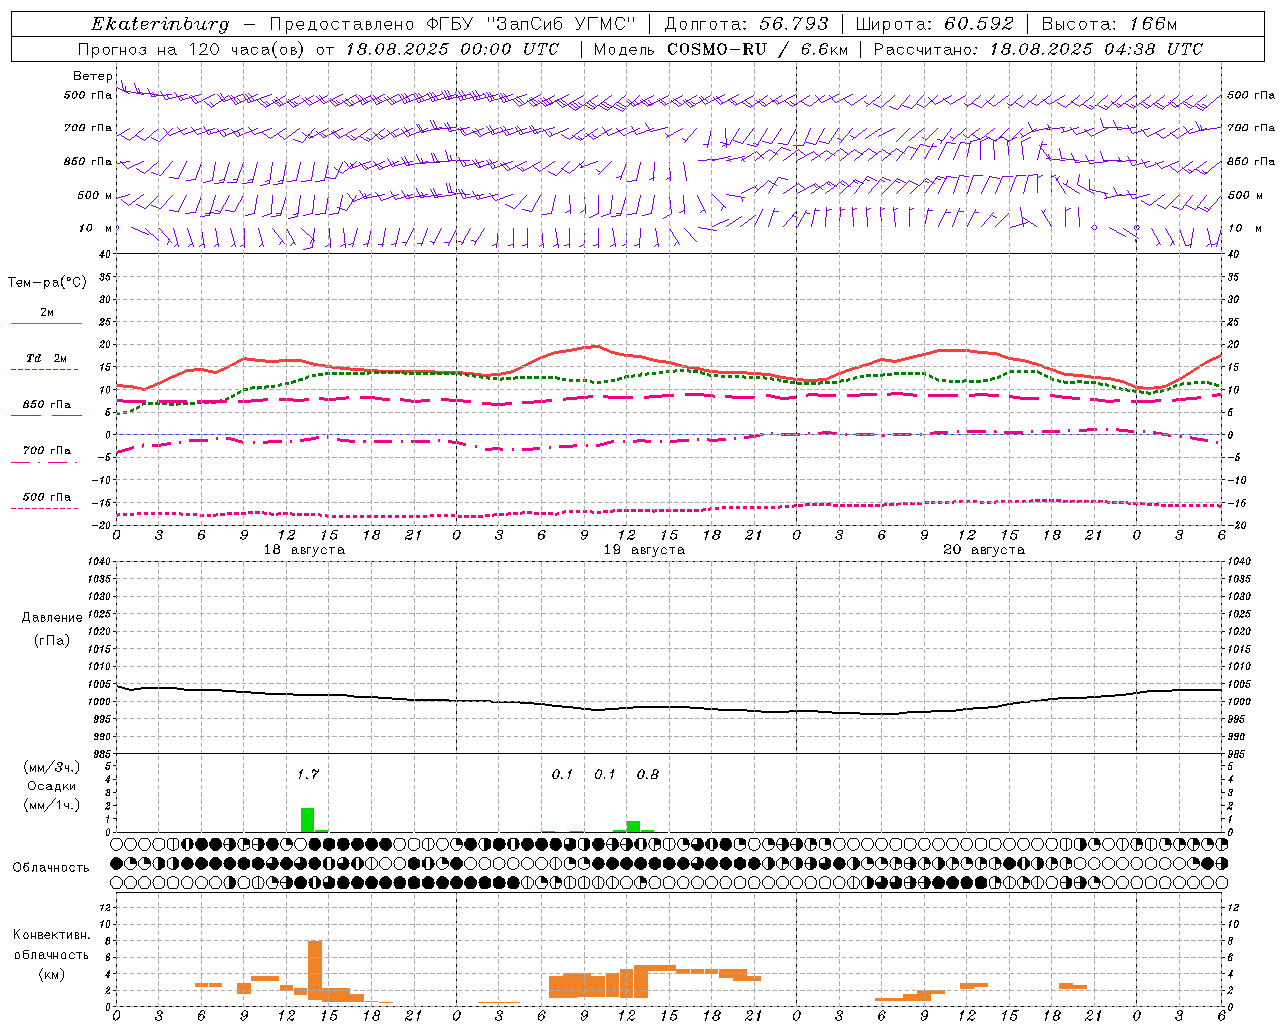Click the Td 2м dew point legend entry
This screenshot has width=1280, height=1024.
[x=47, y=358]
